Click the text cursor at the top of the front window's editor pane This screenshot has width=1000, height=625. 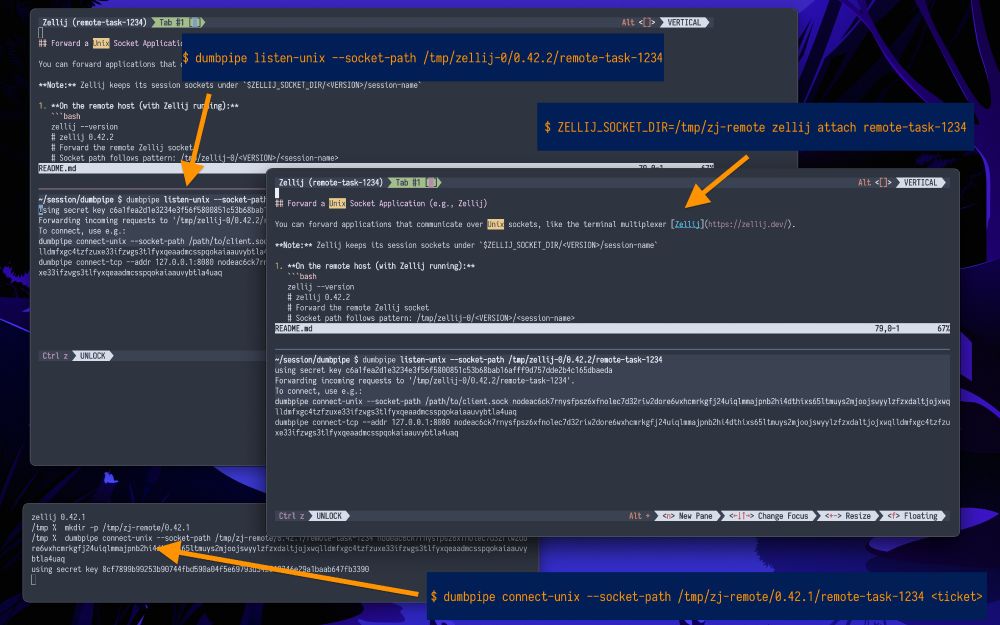(x=277, y=193)
